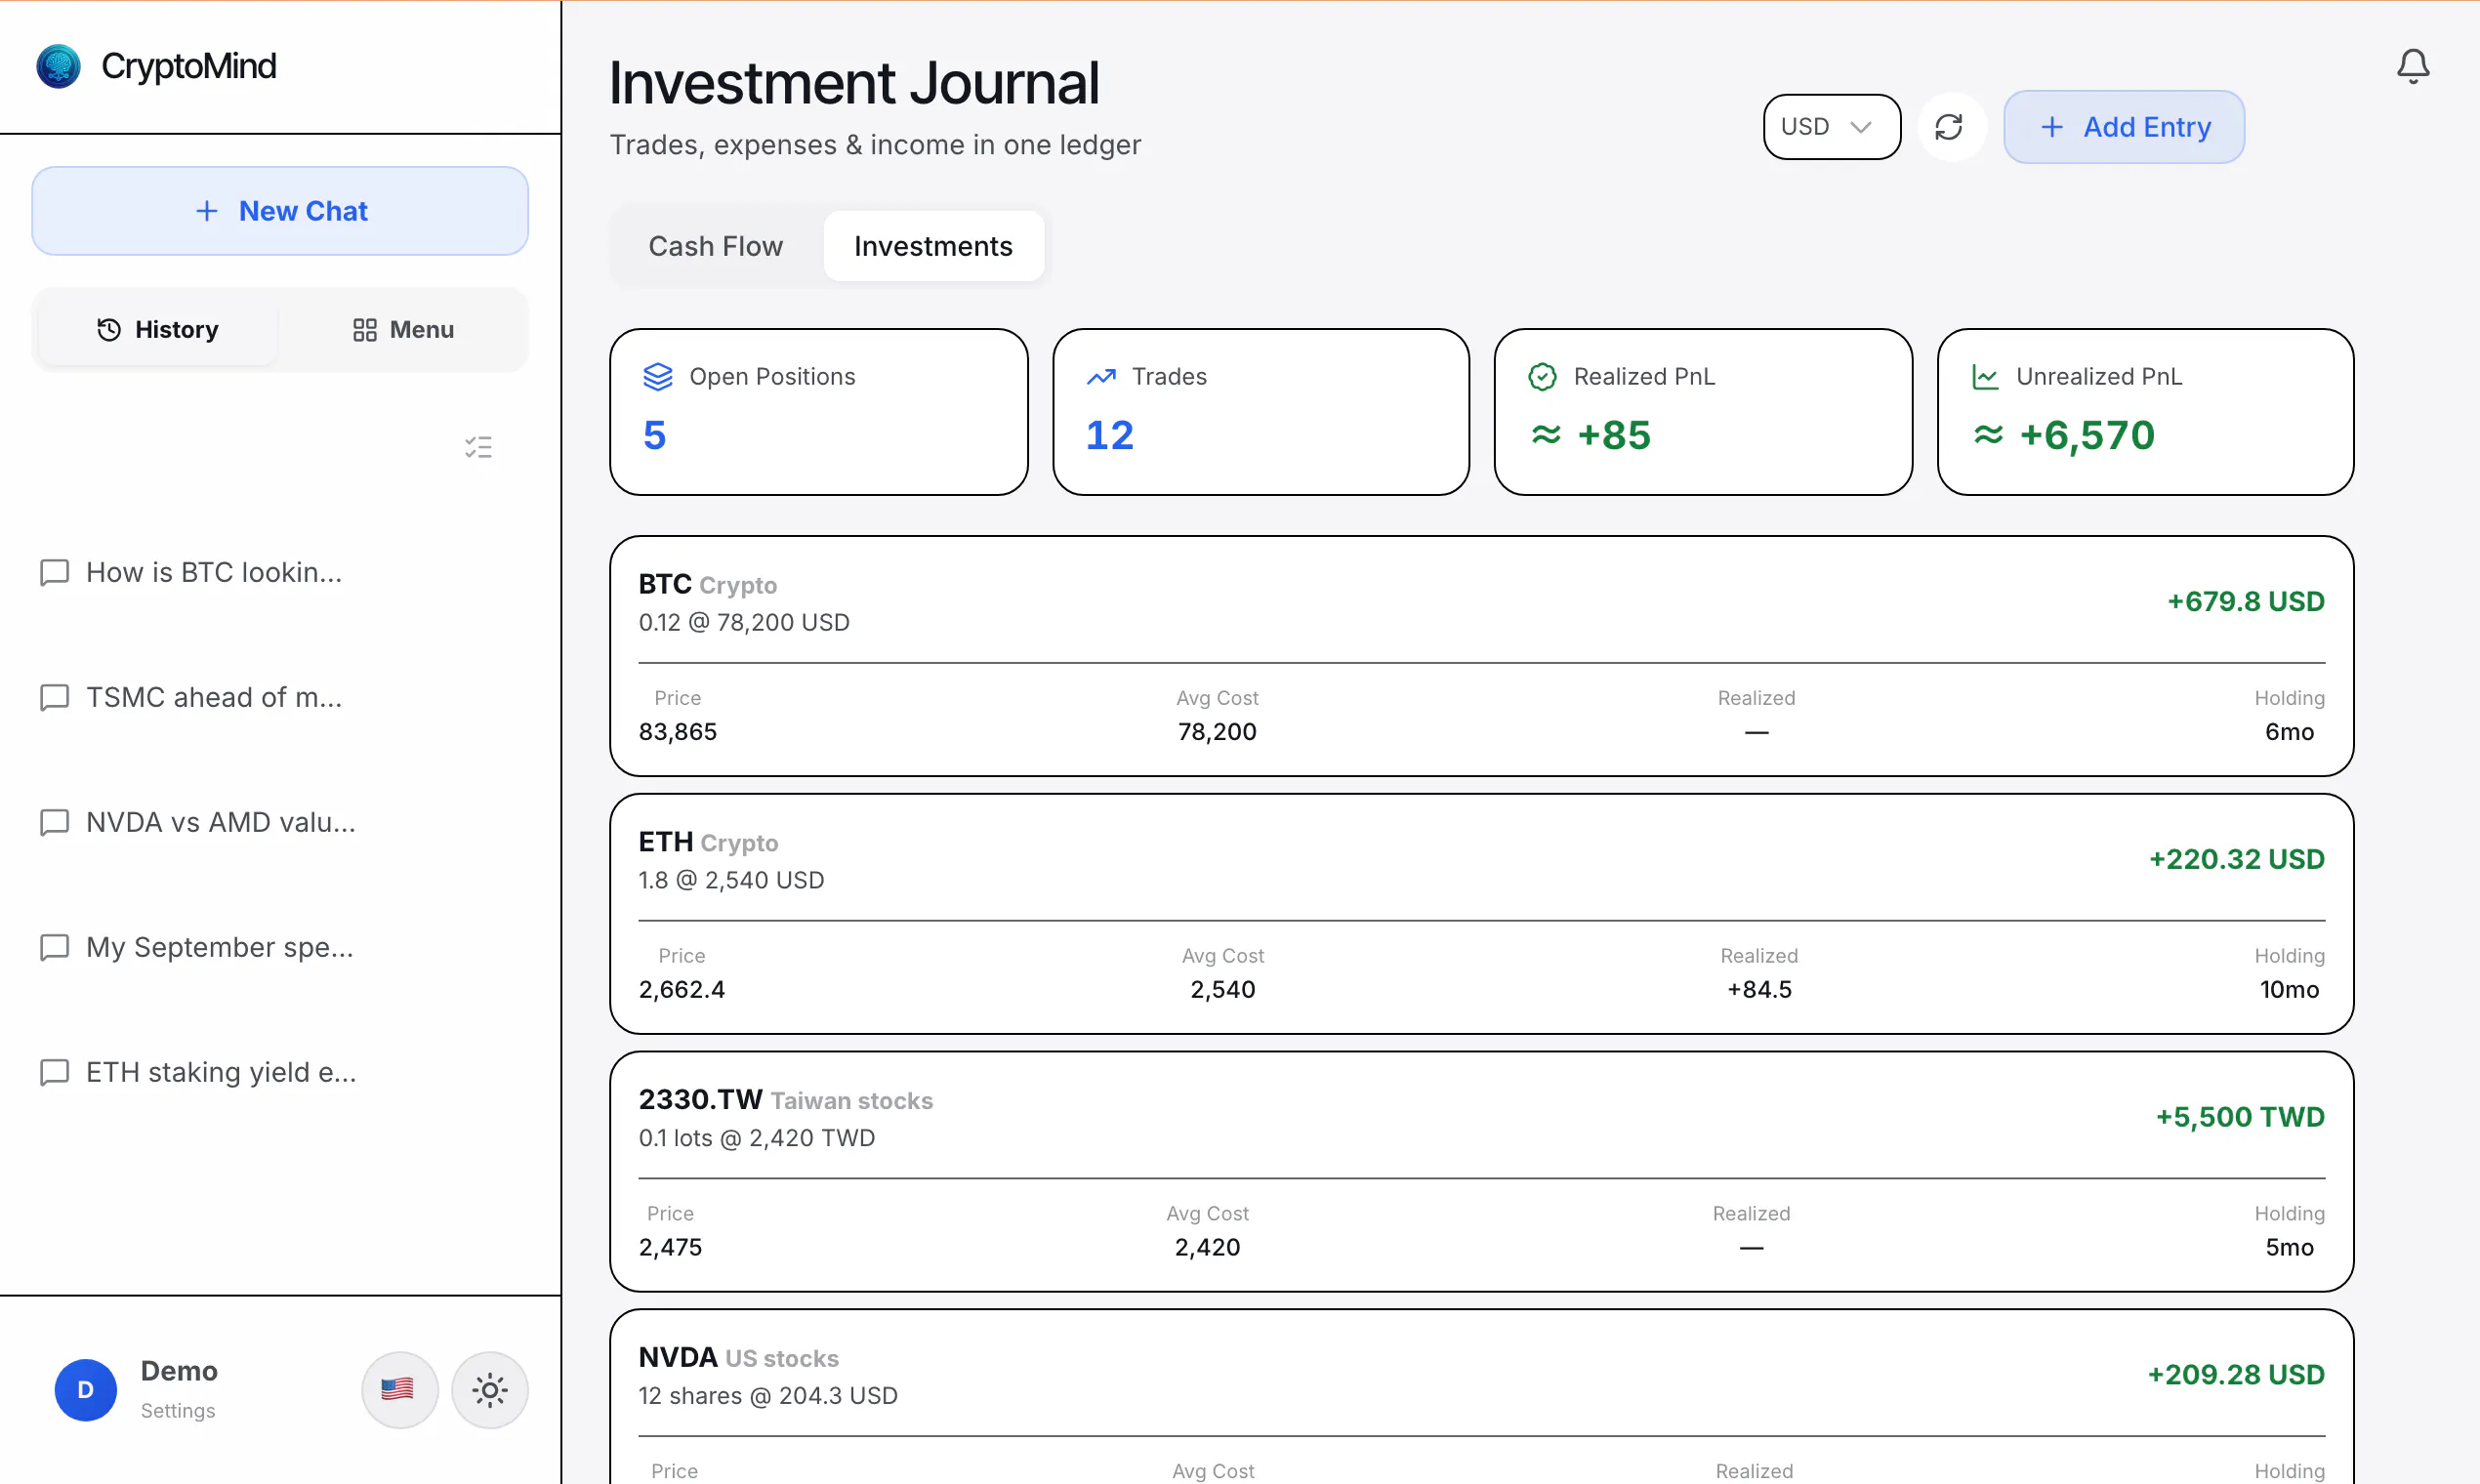
Task: Open the TSMC ahead of m chat
Action: tap(214, 697)
